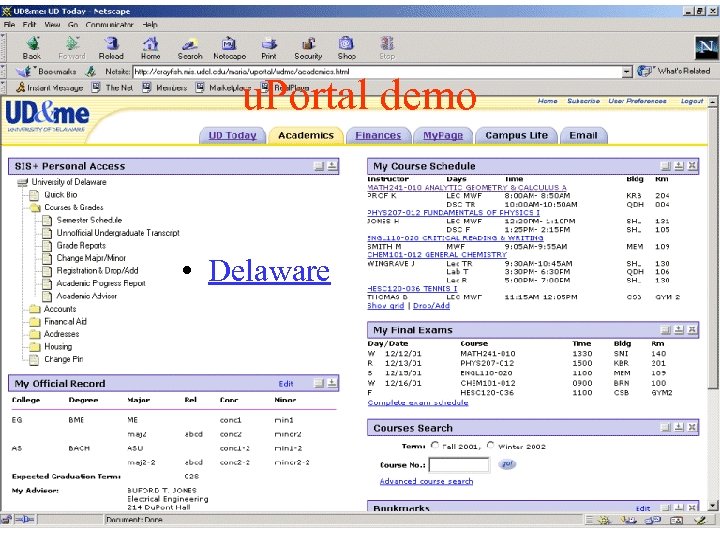Collapse the Courses & Grades folder

[36, 208]
